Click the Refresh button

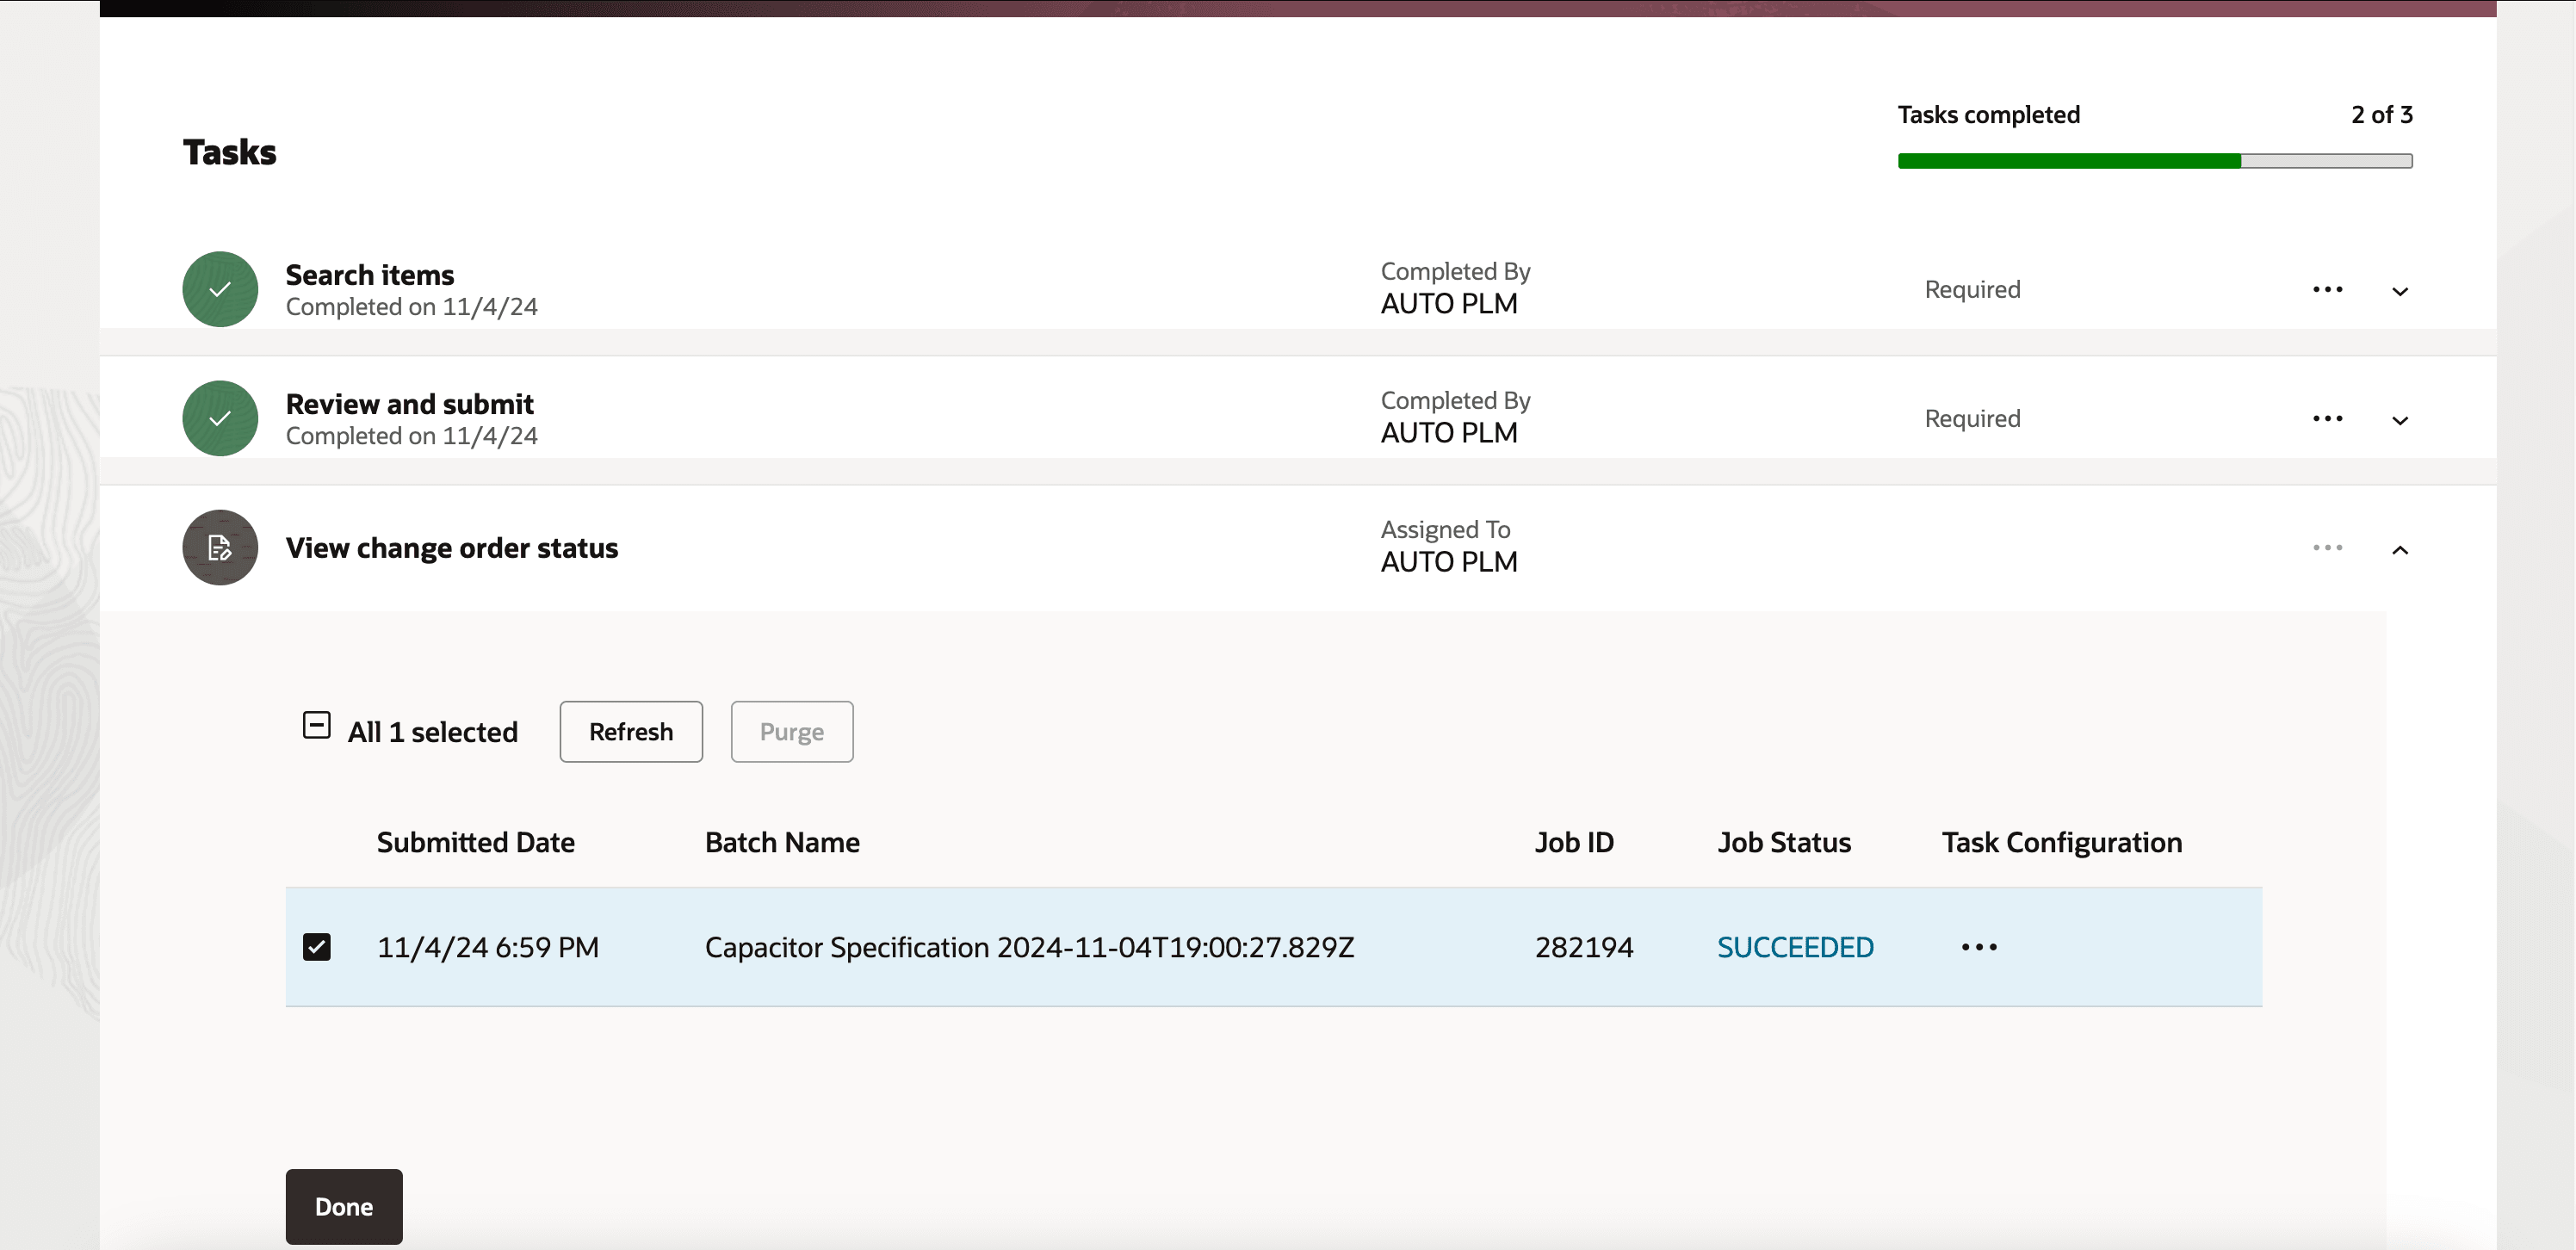coord(630,732)
